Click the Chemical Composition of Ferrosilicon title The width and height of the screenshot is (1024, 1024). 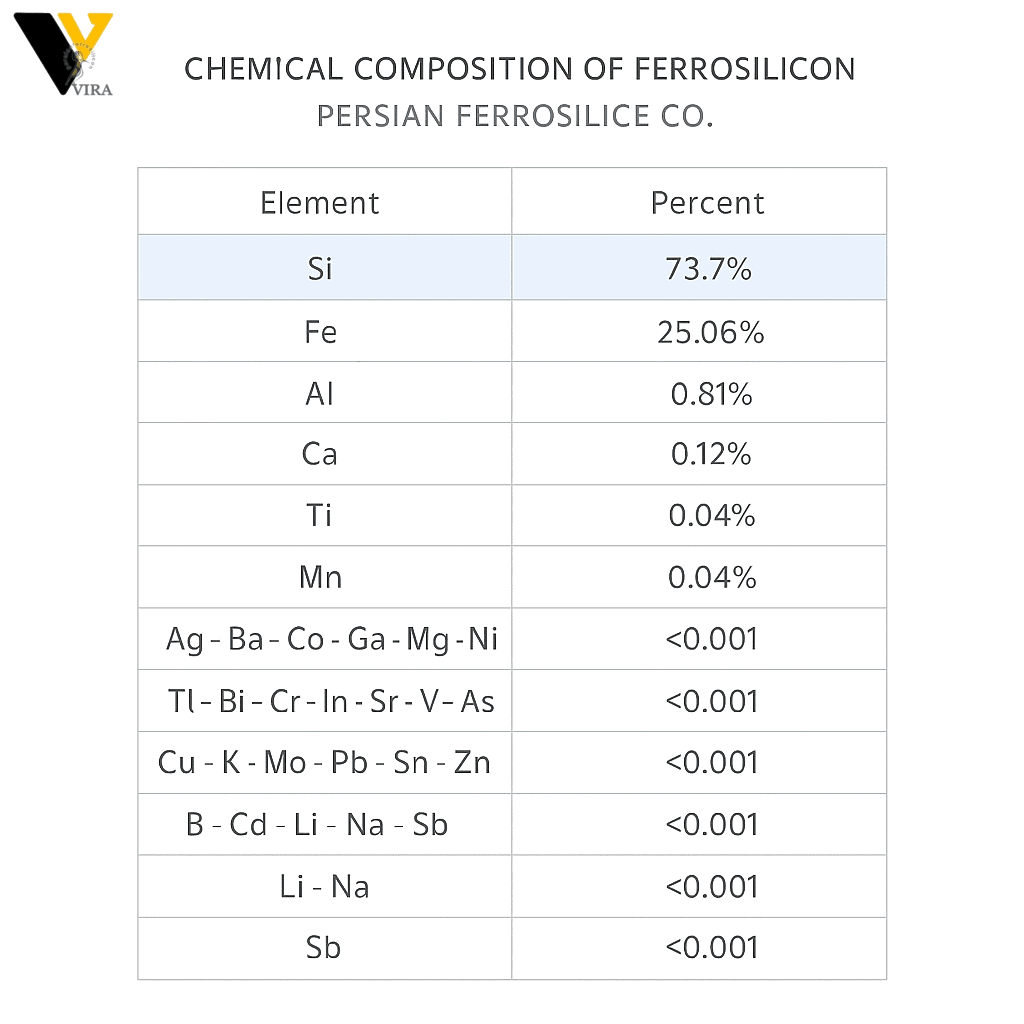click(520, 69)
